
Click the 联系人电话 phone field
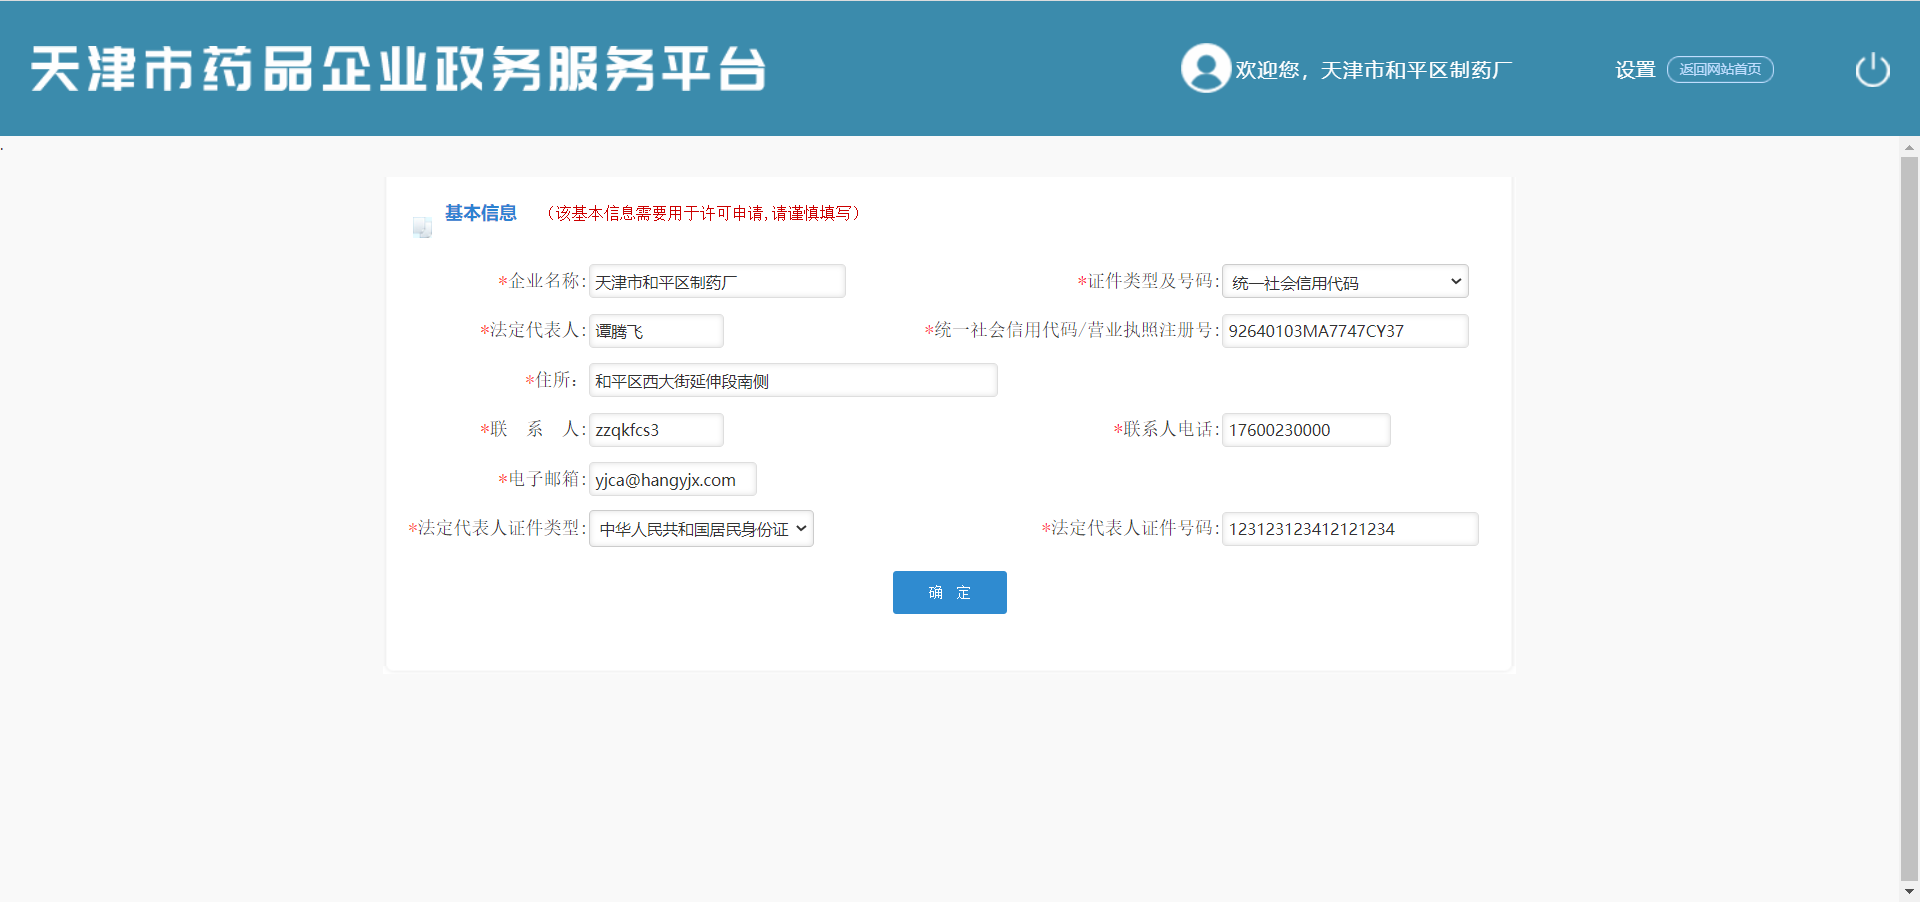pyautogui.click(x=1305, y=430)
